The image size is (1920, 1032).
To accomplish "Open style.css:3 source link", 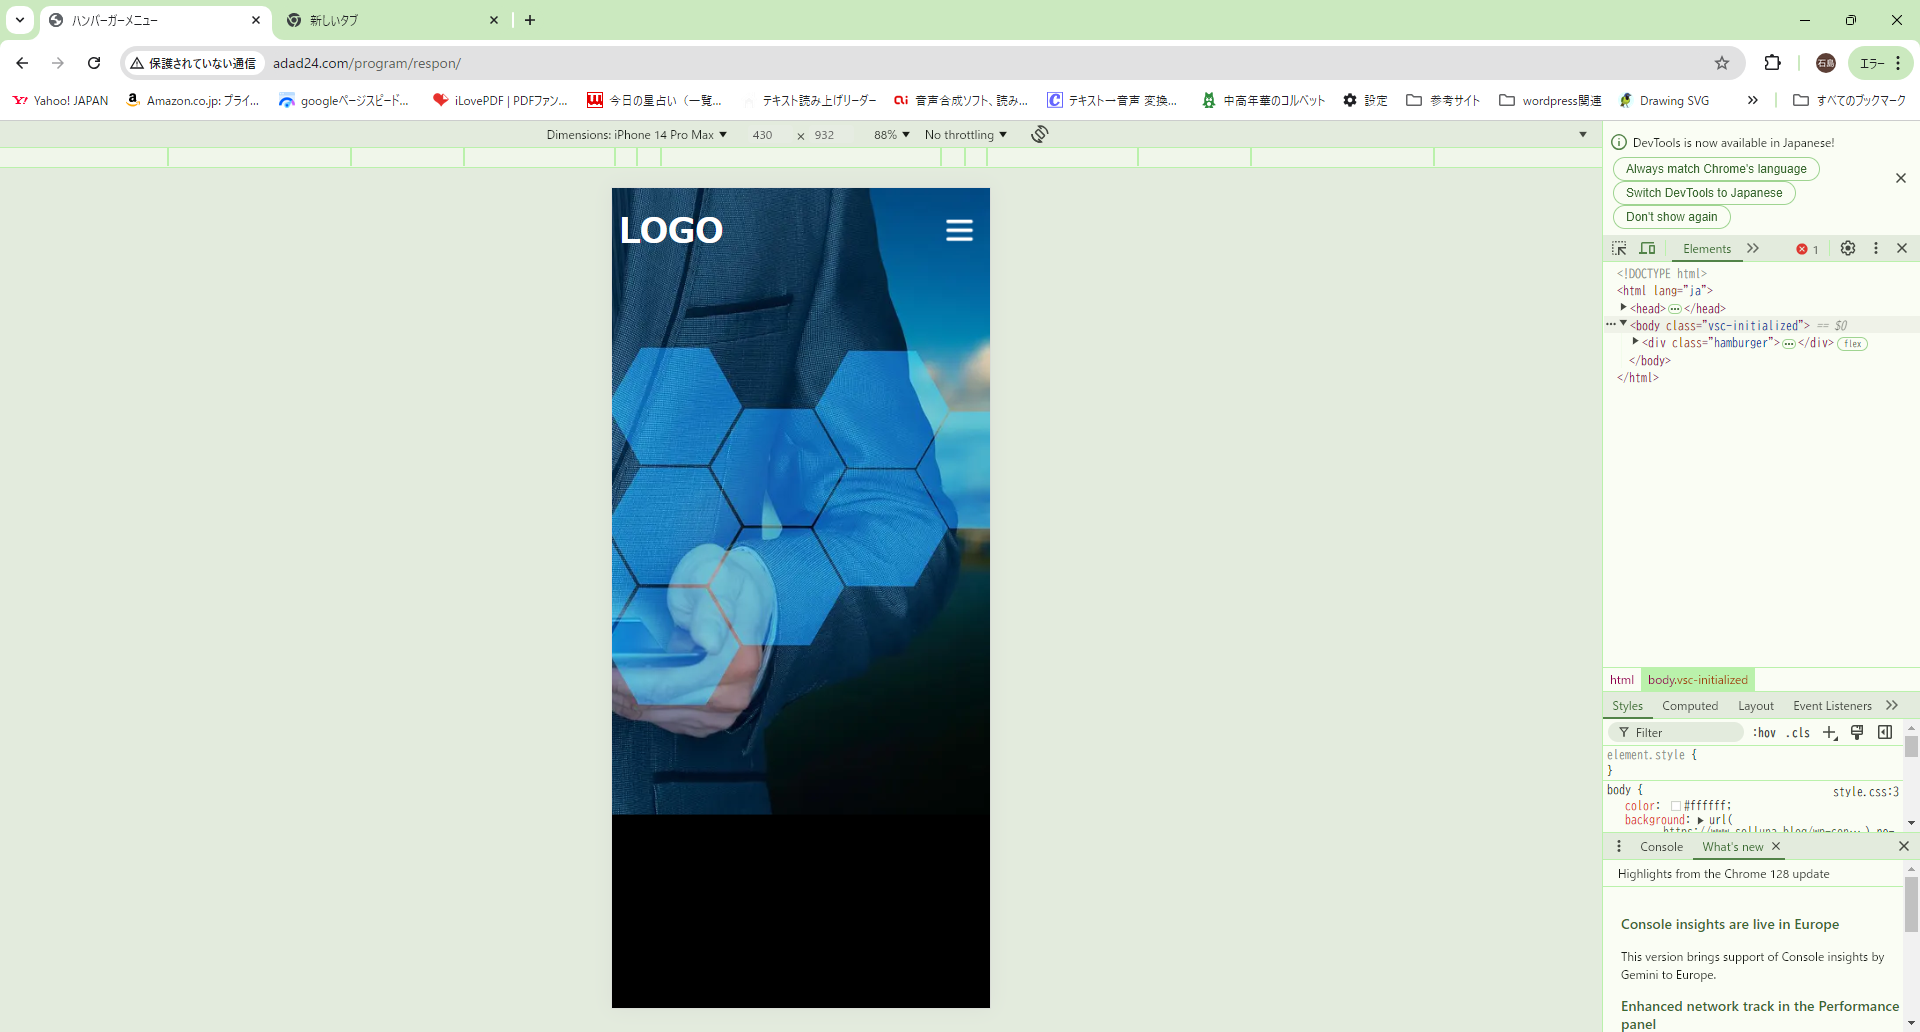I will tap(1866, 792).
